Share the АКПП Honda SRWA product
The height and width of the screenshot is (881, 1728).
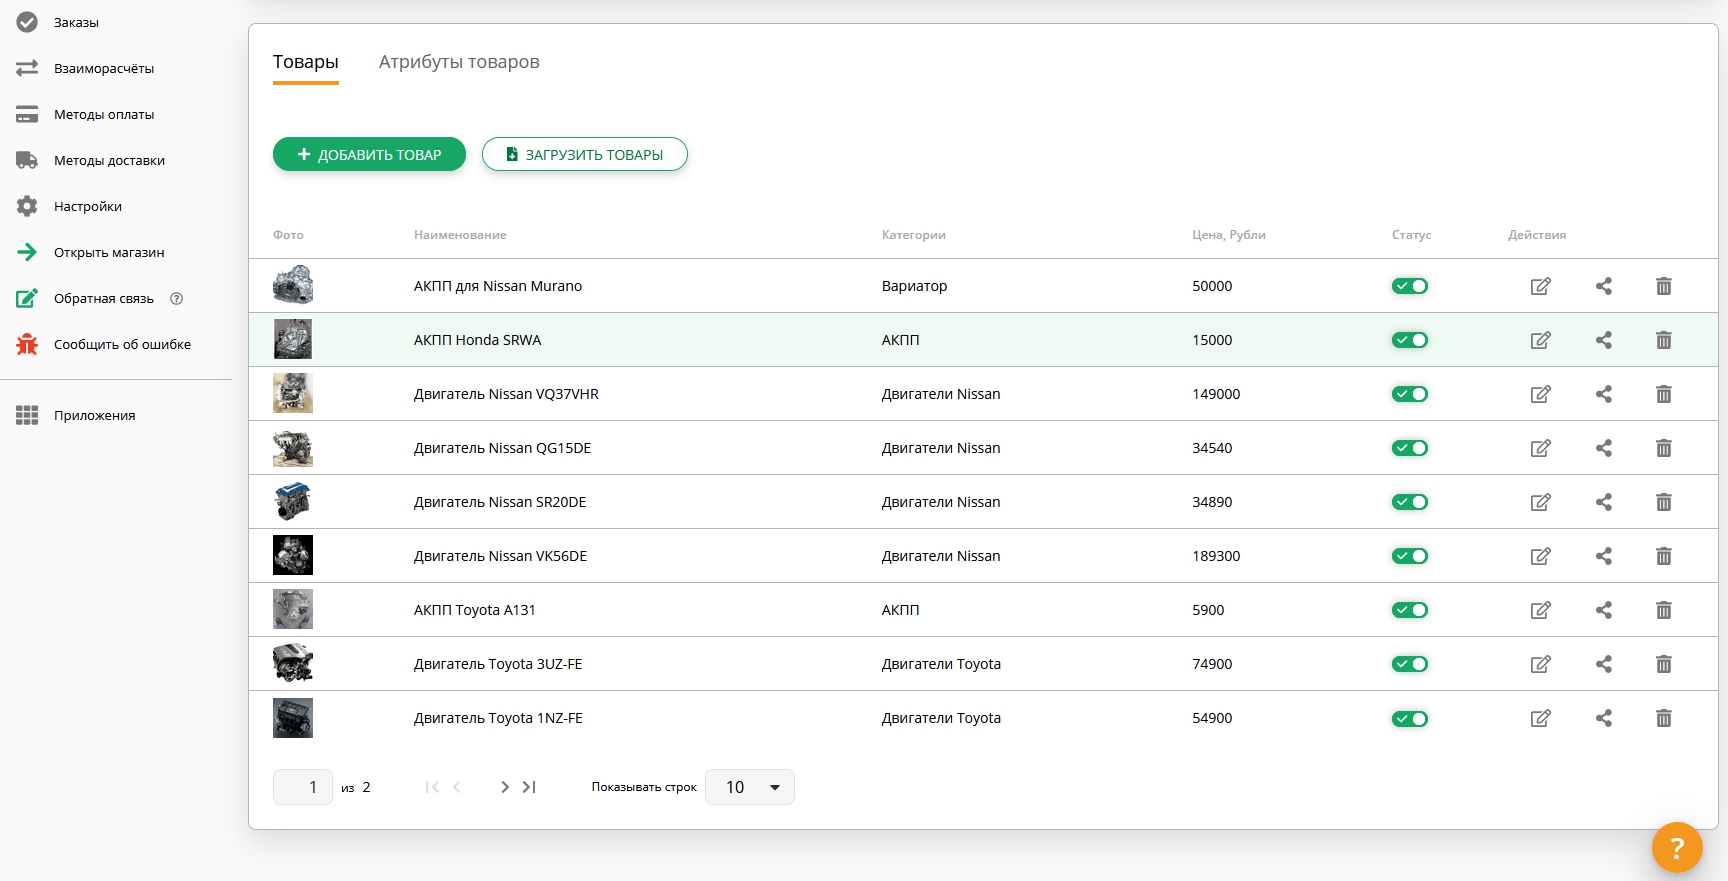tap(1603, 340)
